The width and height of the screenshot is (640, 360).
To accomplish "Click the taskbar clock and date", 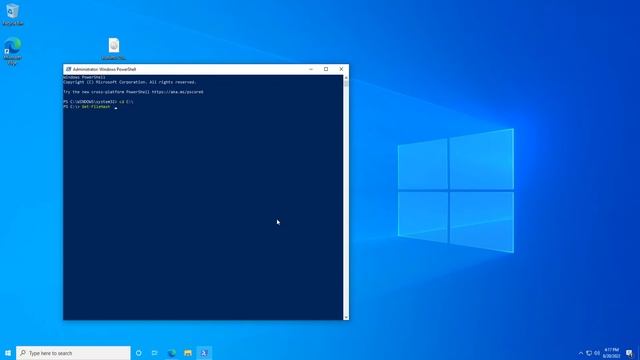I will [611, 353].
